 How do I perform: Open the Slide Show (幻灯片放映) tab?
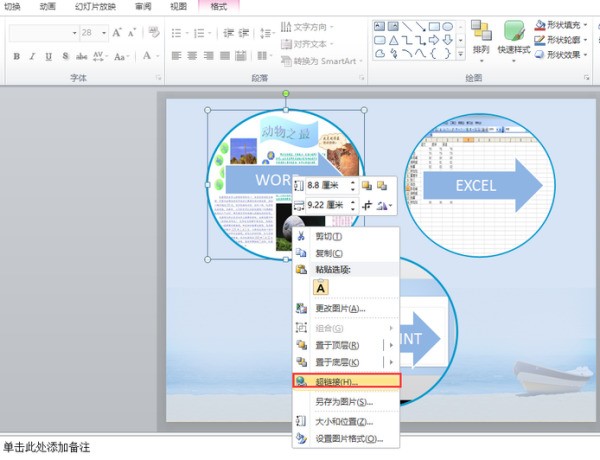click(x=97, y=6)
